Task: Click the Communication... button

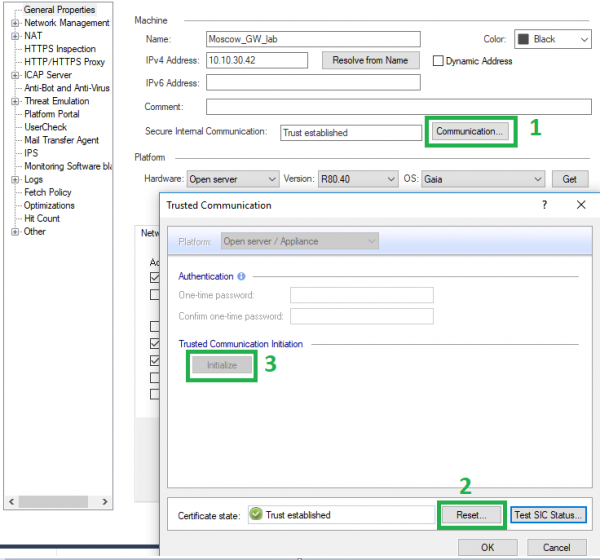Action: click(471, 131)
